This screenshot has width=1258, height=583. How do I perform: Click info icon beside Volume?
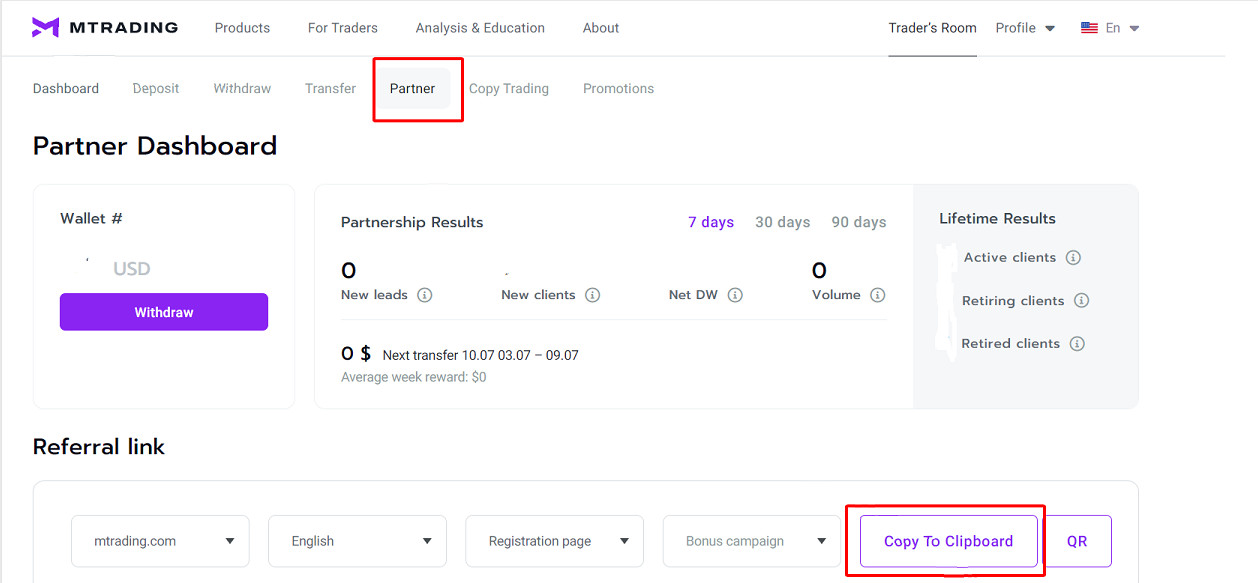point(877,295)
